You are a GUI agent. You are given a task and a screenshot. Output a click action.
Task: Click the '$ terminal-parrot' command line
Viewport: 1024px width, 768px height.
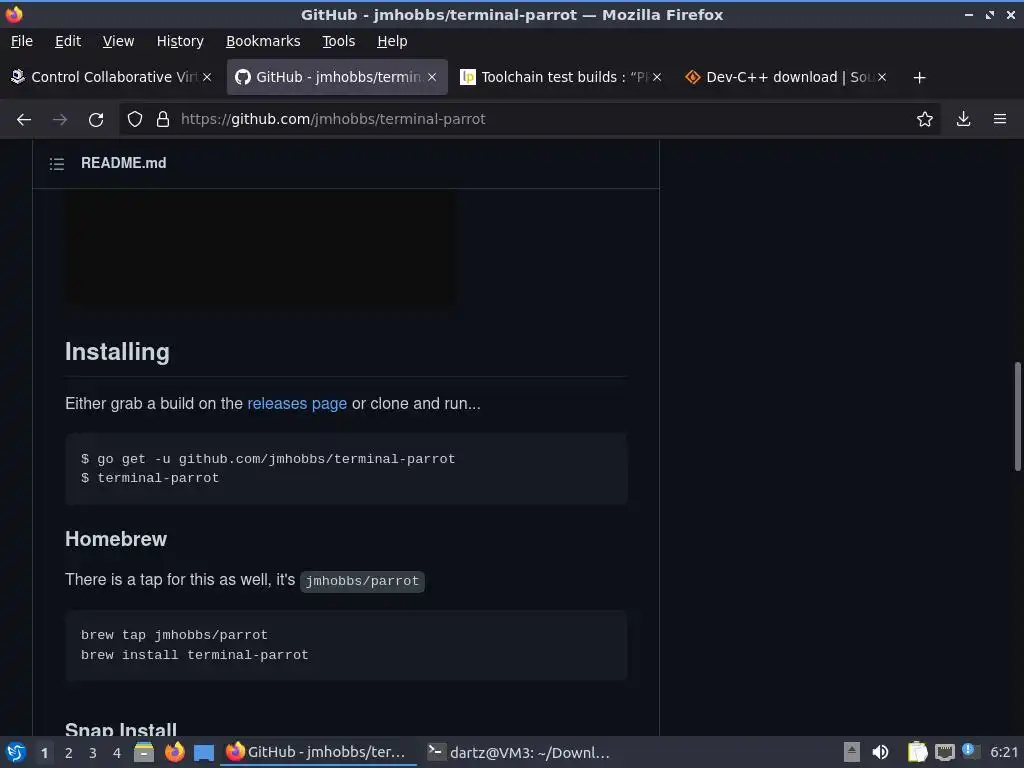pos(150,478)
